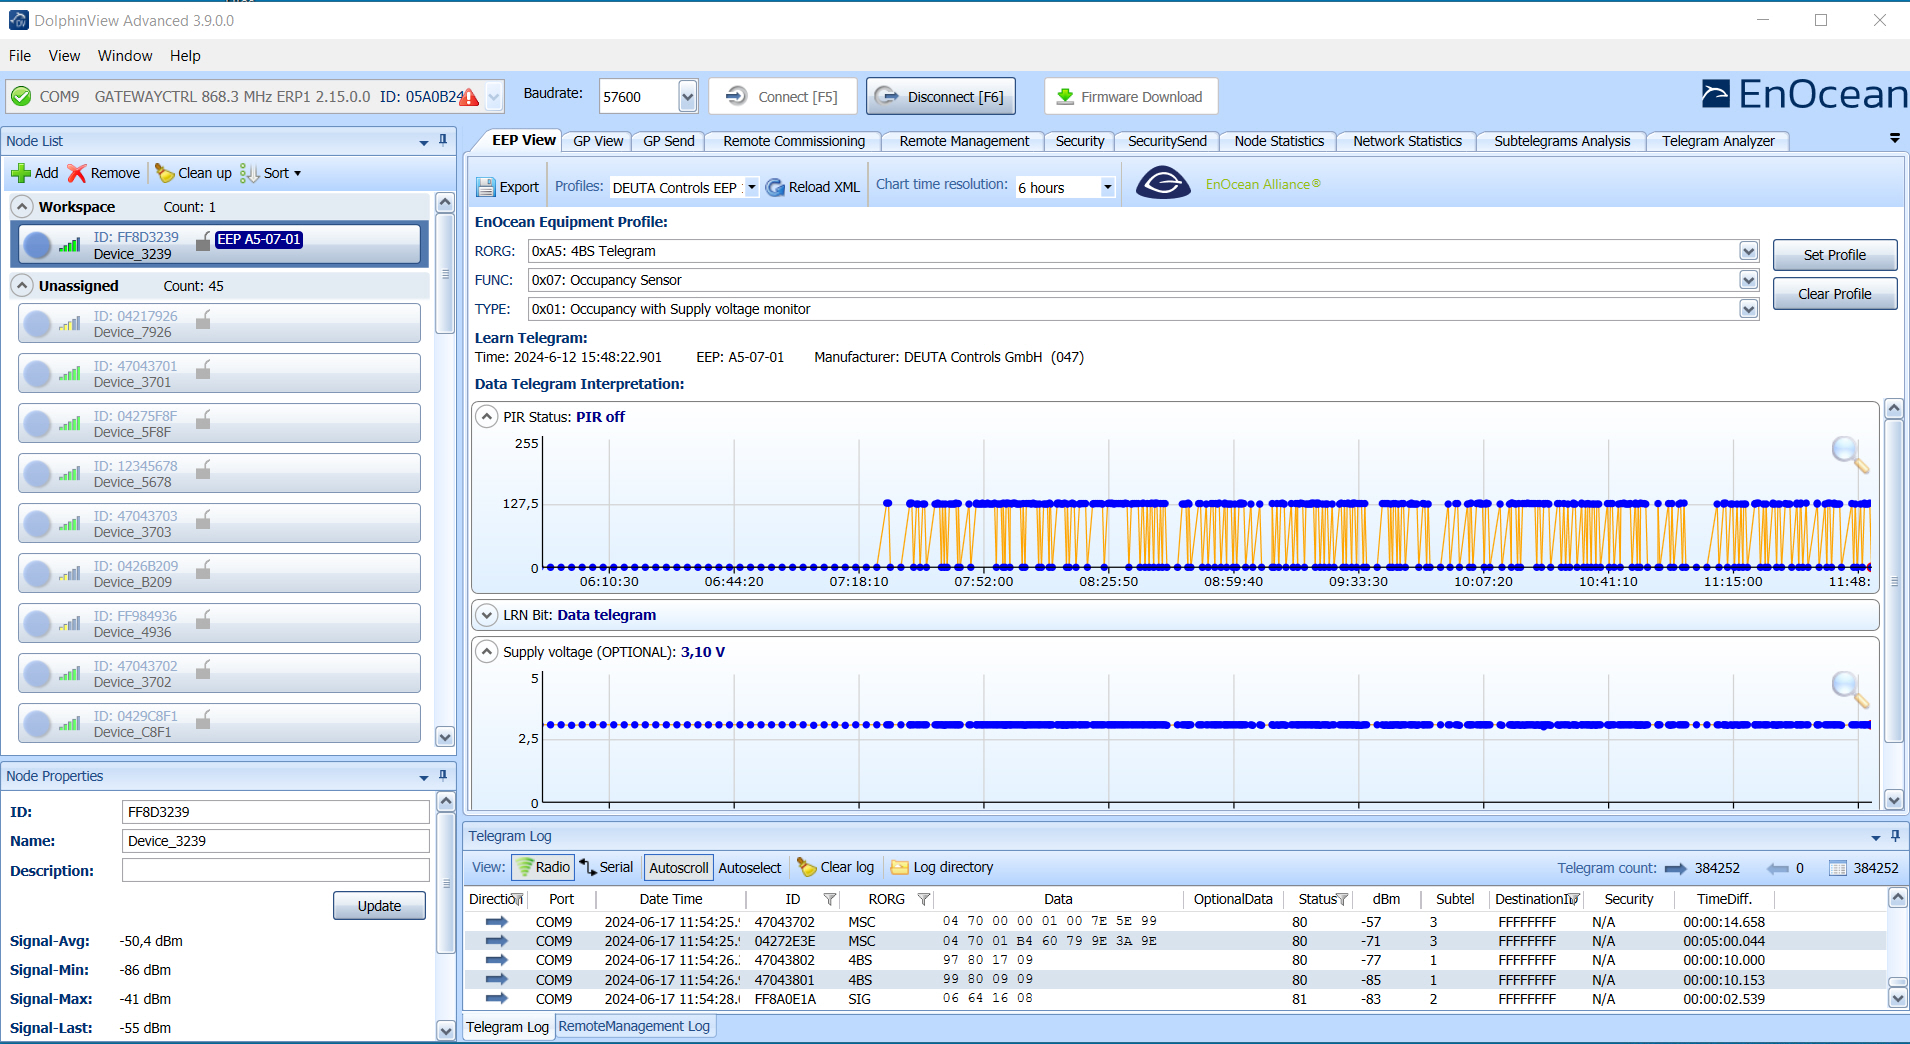
Task: Add a new node to the list
Action: [x=34, y=173]
